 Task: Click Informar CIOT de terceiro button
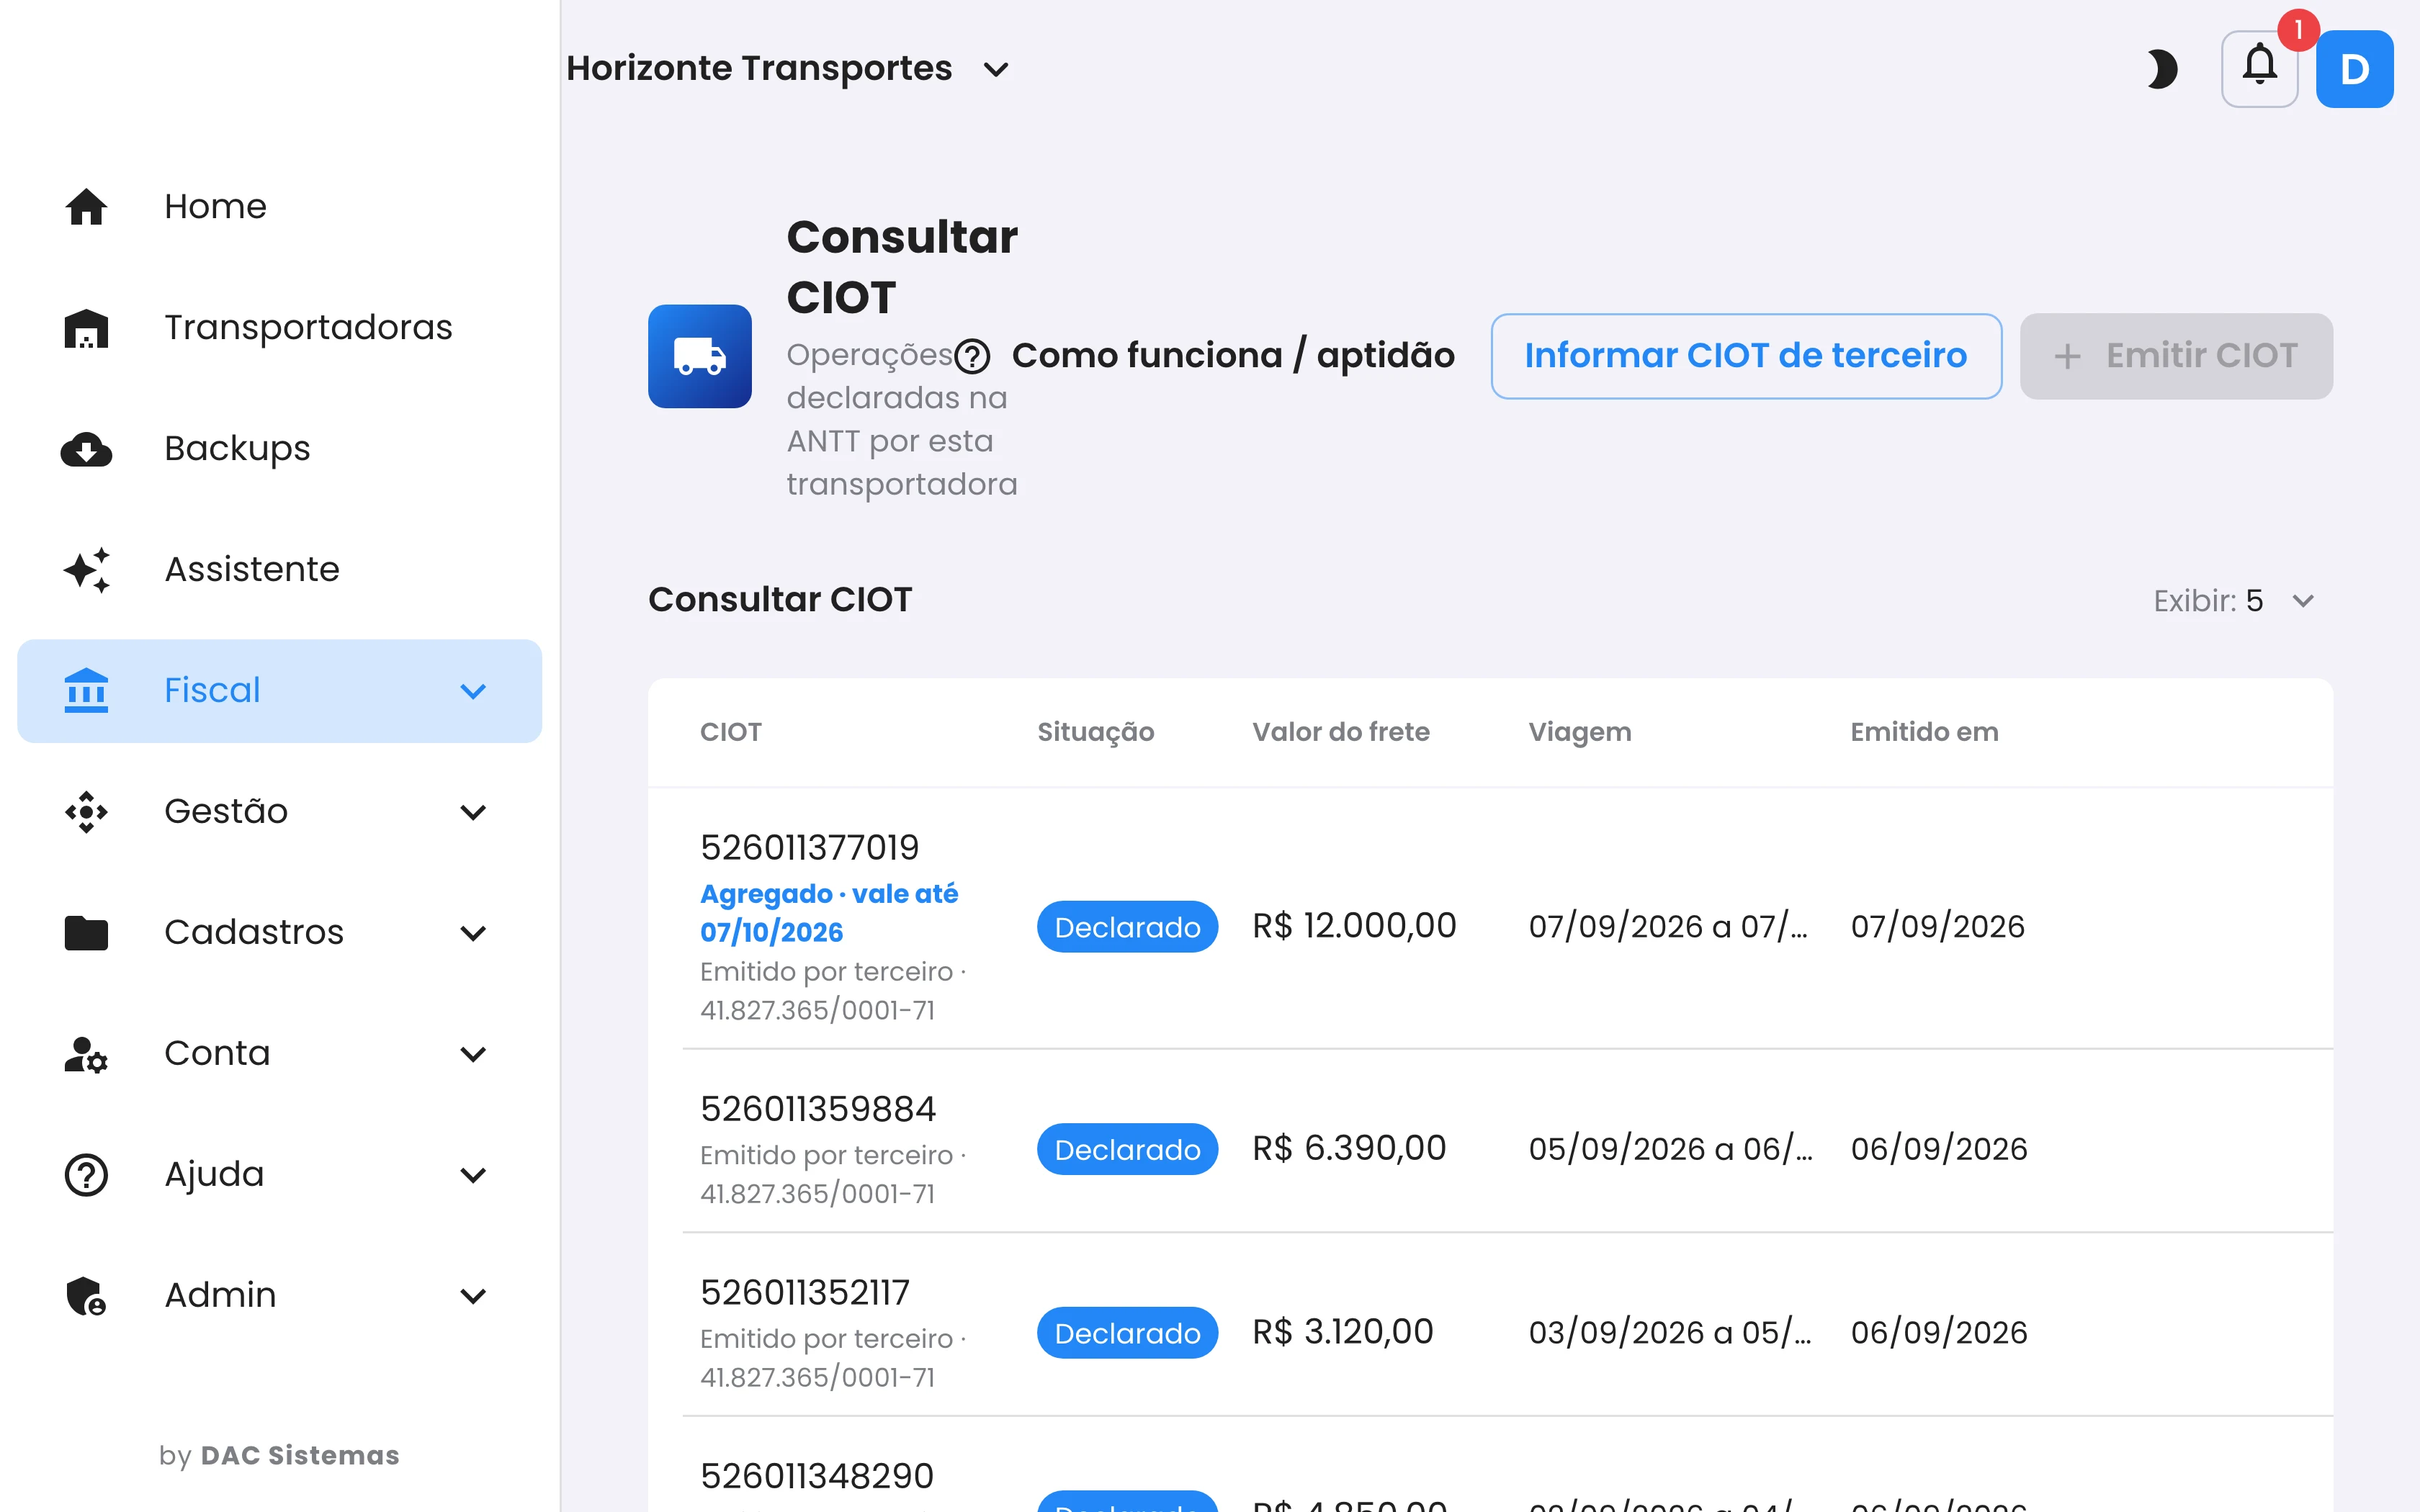point(1746,356)
